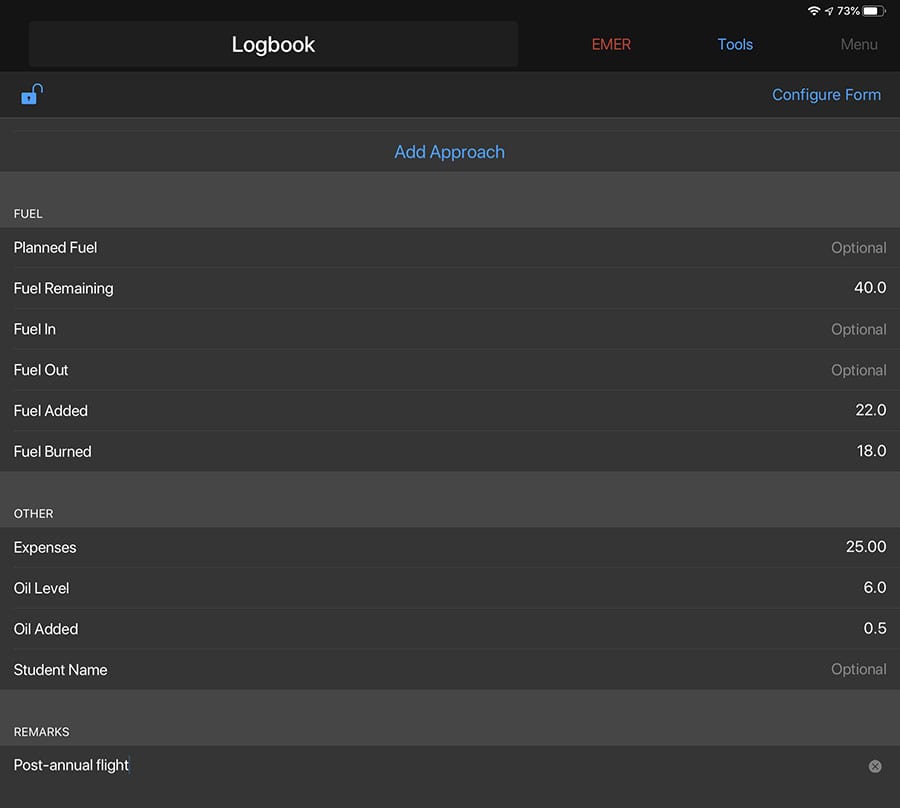
Task: Select the Fuel In optional field
Action: (x=858, y=329)
